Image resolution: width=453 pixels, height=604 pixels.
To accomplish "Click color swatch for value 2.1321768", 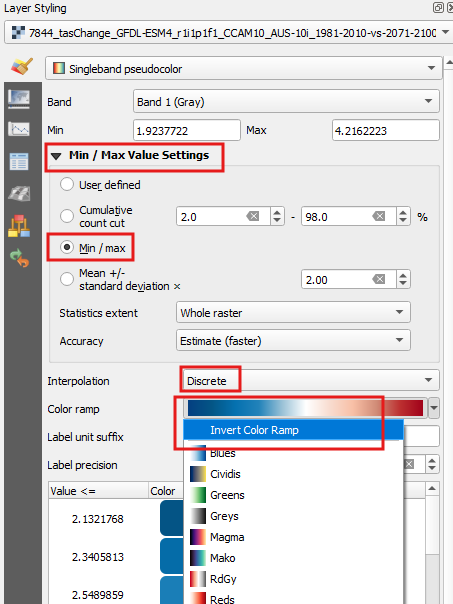I will click(171, 518).
